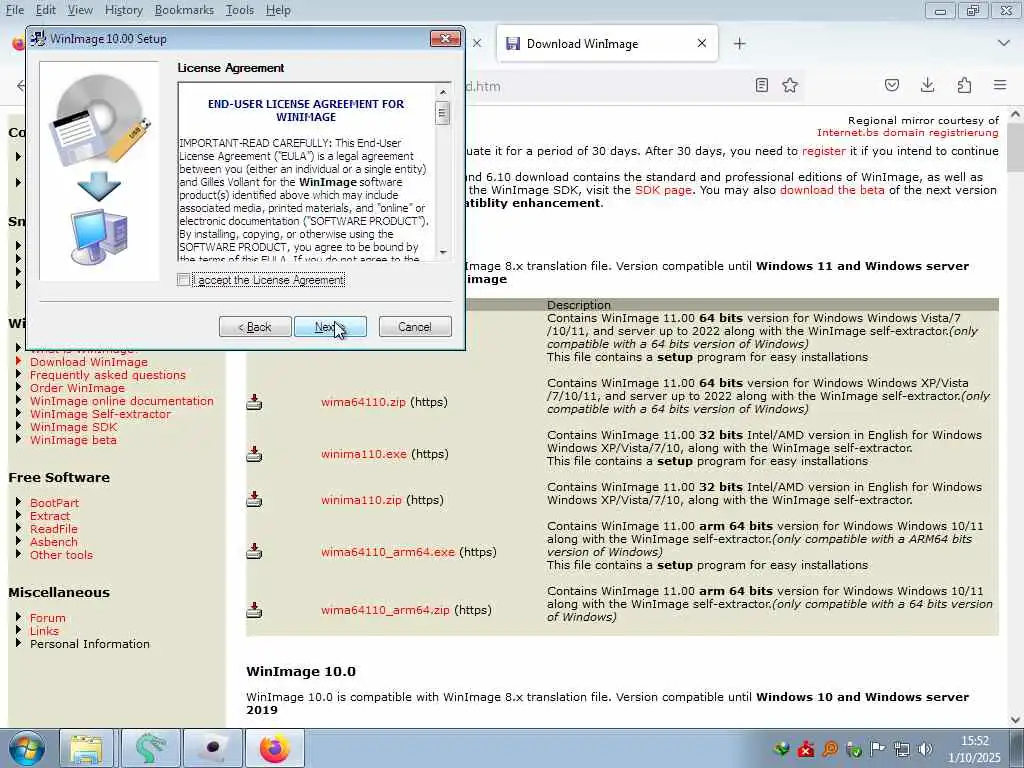Image resolution: width=1024 pixels, height=768 pixels.
Task: Follow the SDK page link
Action: click(663, 190)
